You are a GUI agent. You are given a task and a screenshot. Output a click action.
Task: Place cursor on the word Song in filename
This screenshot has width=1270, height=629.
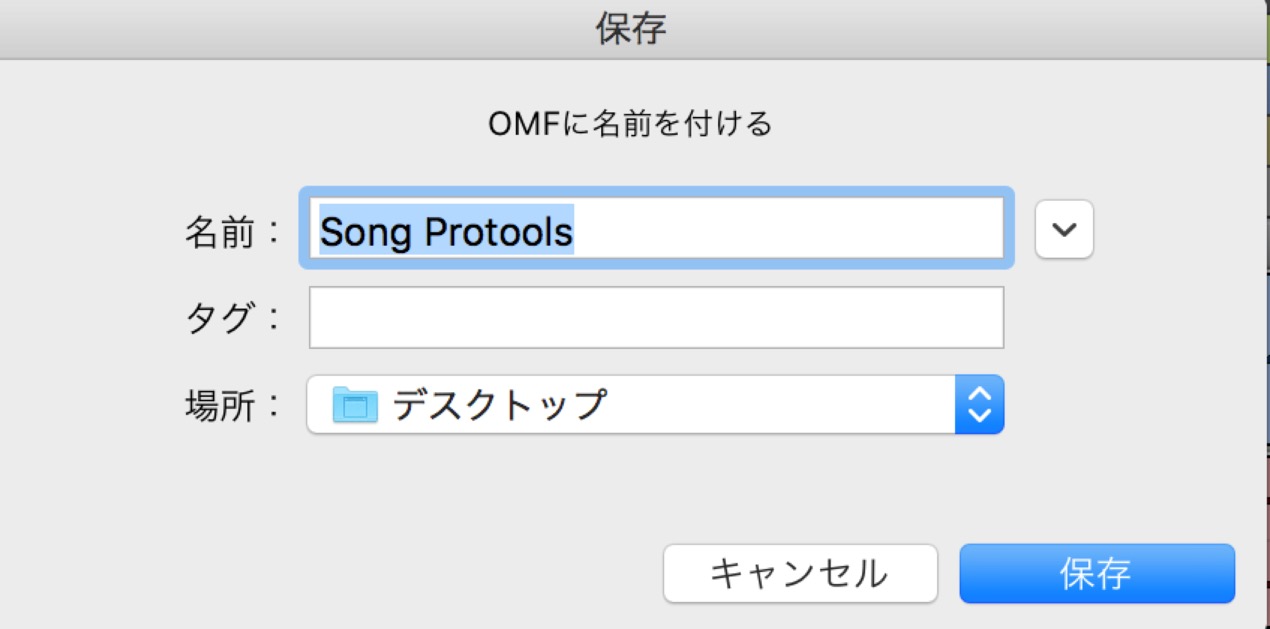[366, 231]
